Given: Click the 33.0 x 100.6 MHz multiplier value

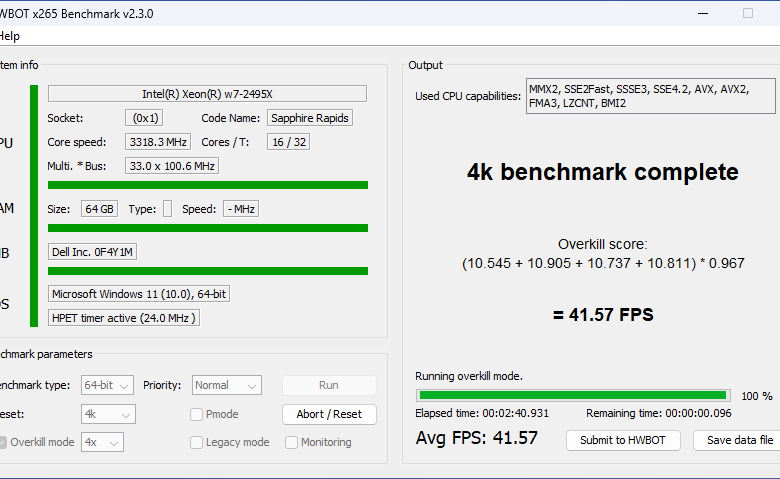Looking at the screenshot, I should [x=172, y=166].
